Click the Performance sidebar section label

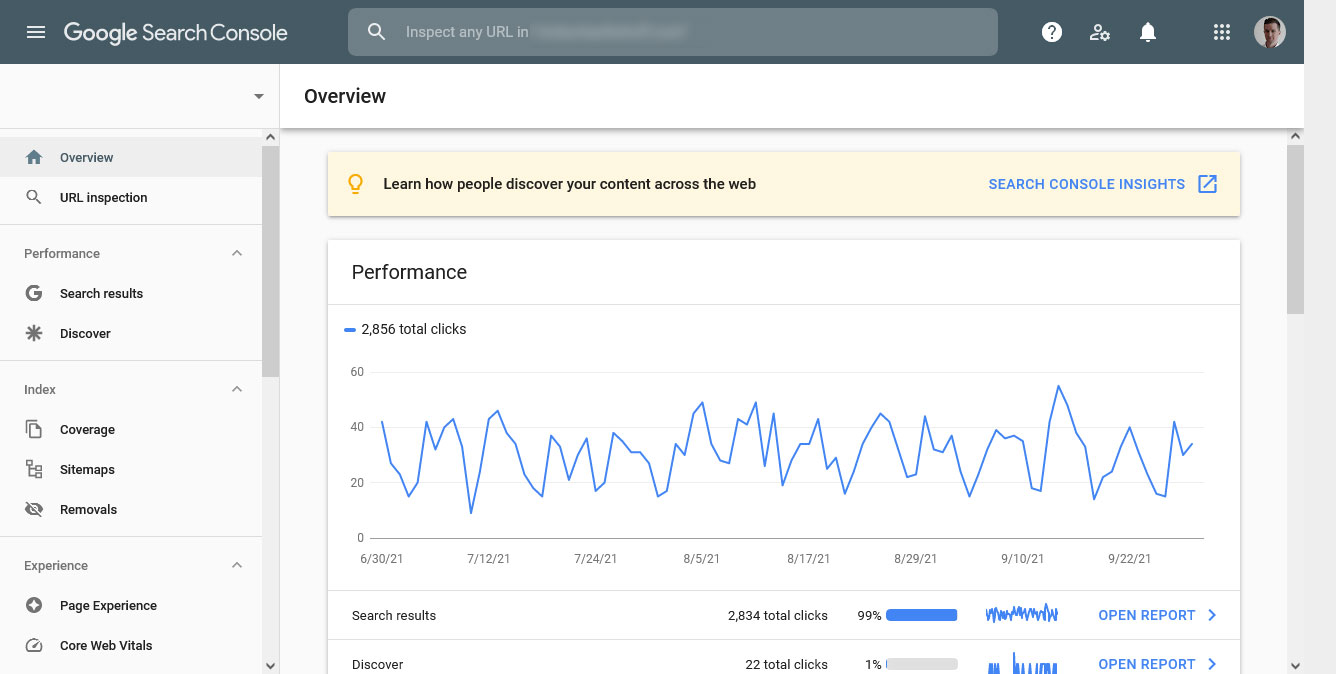click(x=62, y=253)
